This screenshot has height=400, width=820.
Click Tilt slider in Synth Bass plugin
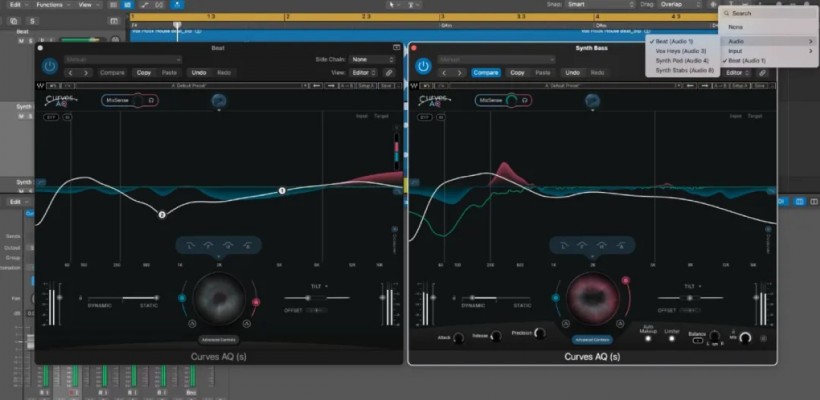pyautogui.click(x=690, y=298)
